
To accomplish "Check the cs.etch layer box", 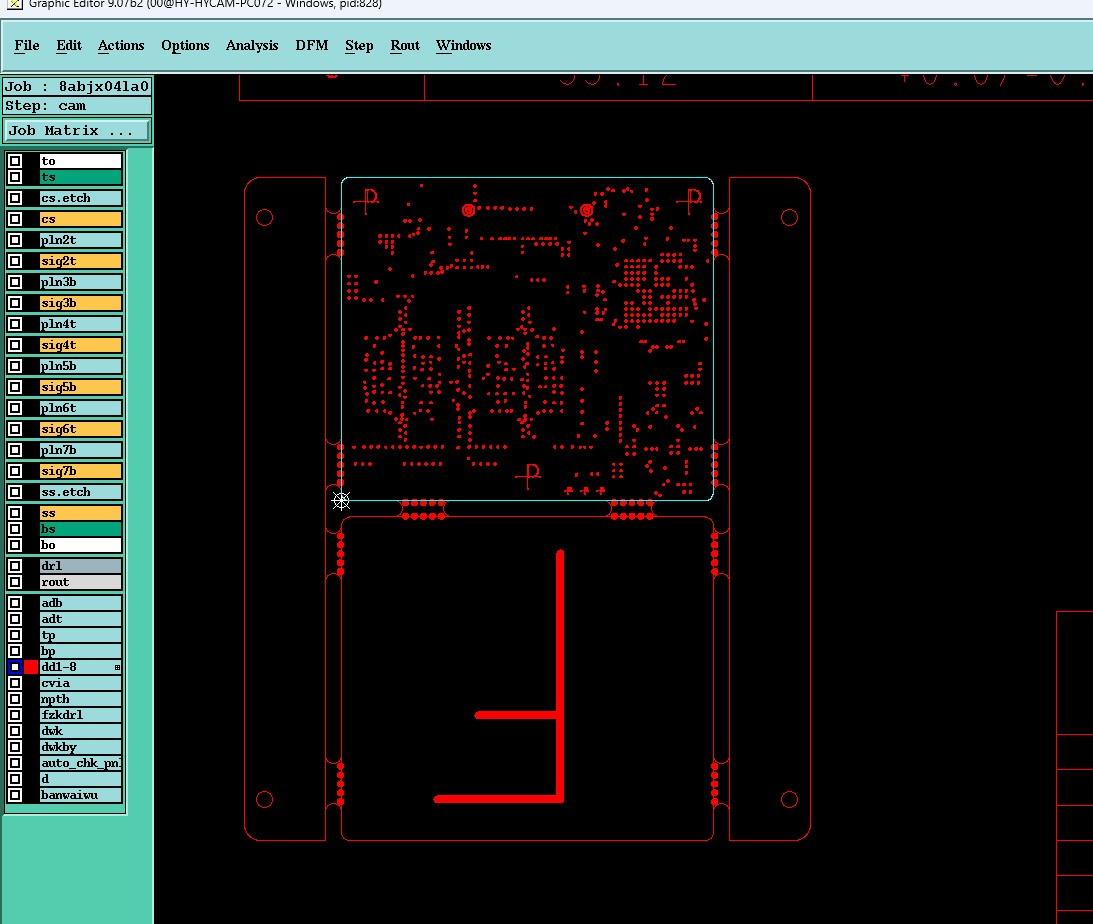I will click(x=15, y=198).
